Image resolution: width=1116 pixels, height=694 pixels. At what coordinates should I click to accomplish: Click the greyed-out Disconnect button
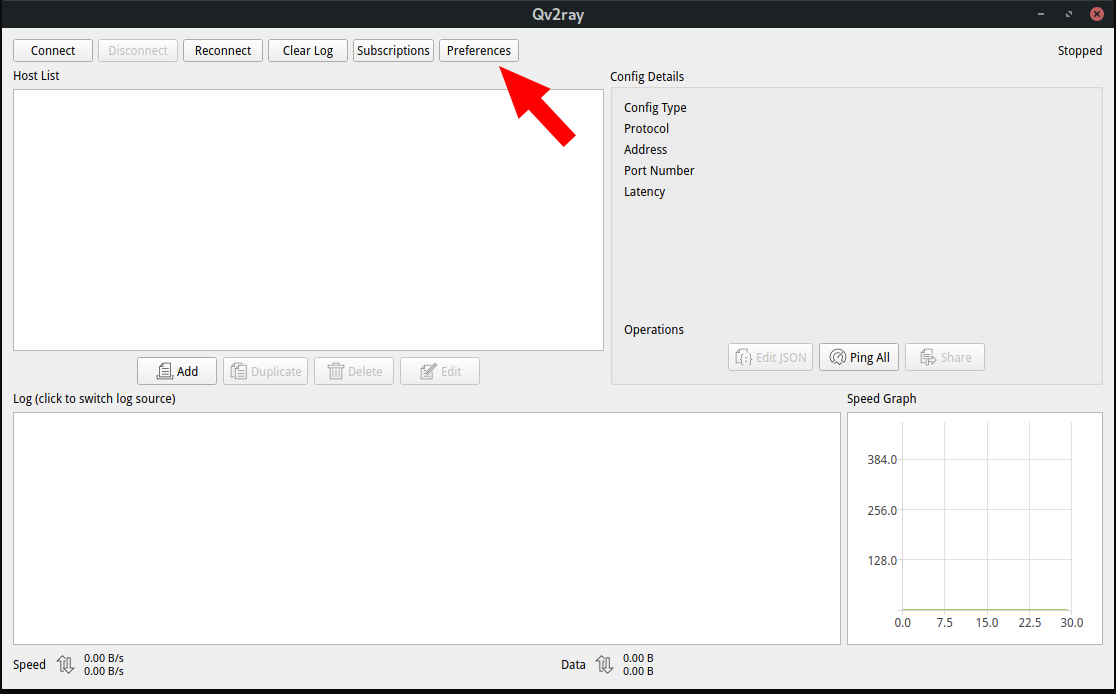pyautogui.click(x=138, y=51)
